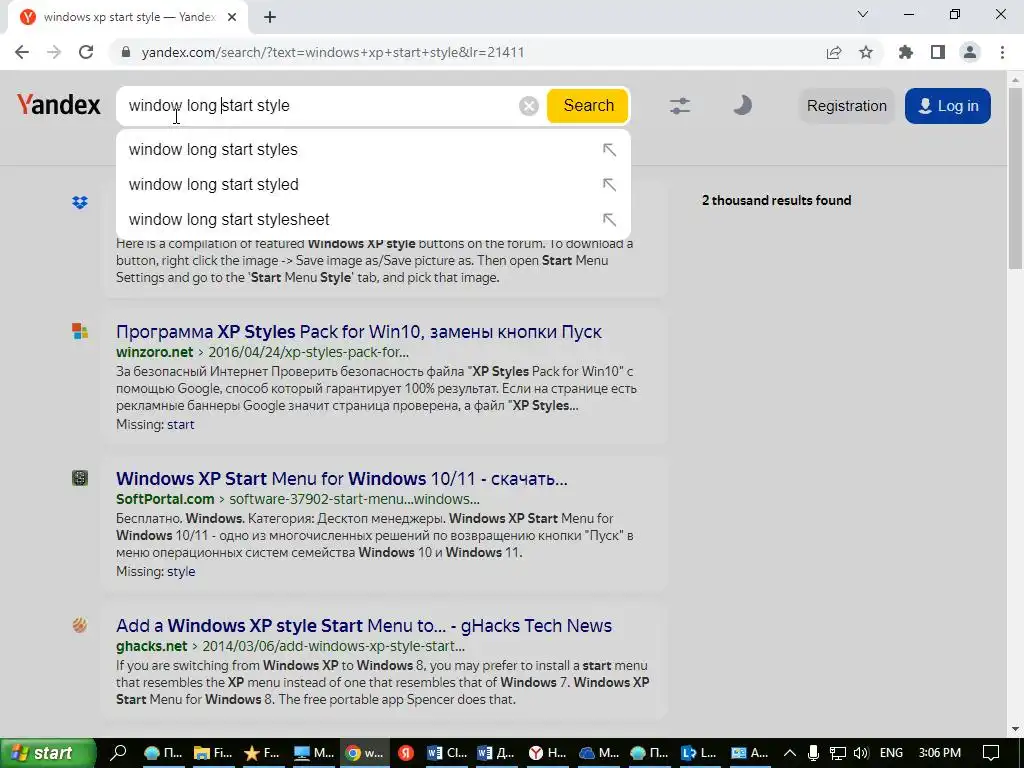Open 'Add a Windows XP style Start Menu' gHacks result
Screen dimensions: 1024x768
(364, 626)
